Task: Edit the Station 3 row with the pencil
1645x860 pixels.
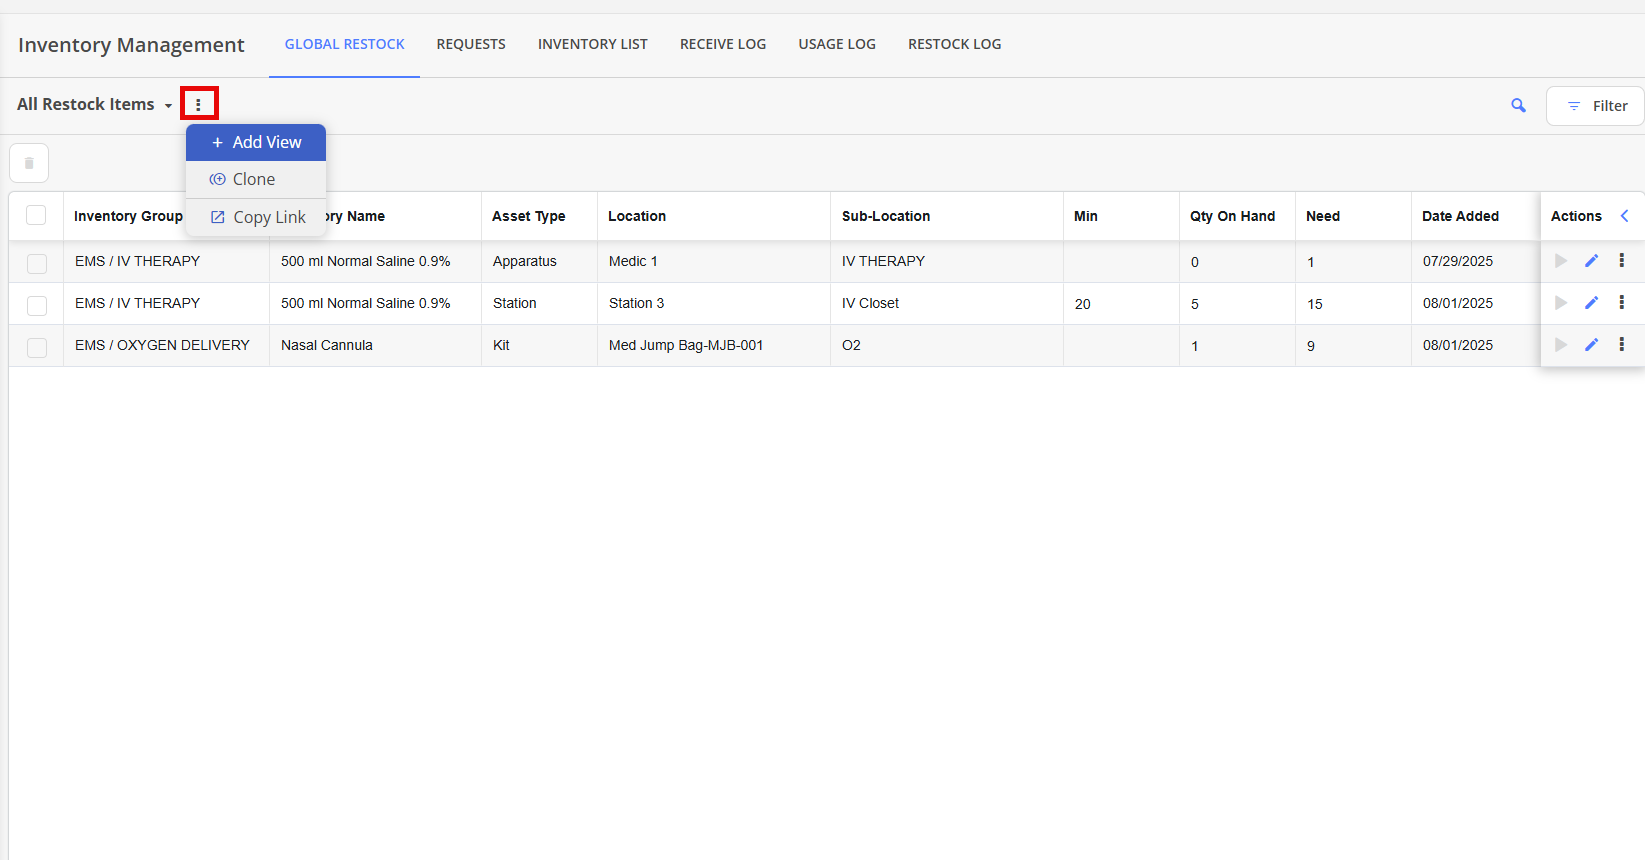Action: pyautogui.click(x=1592, y=303)
